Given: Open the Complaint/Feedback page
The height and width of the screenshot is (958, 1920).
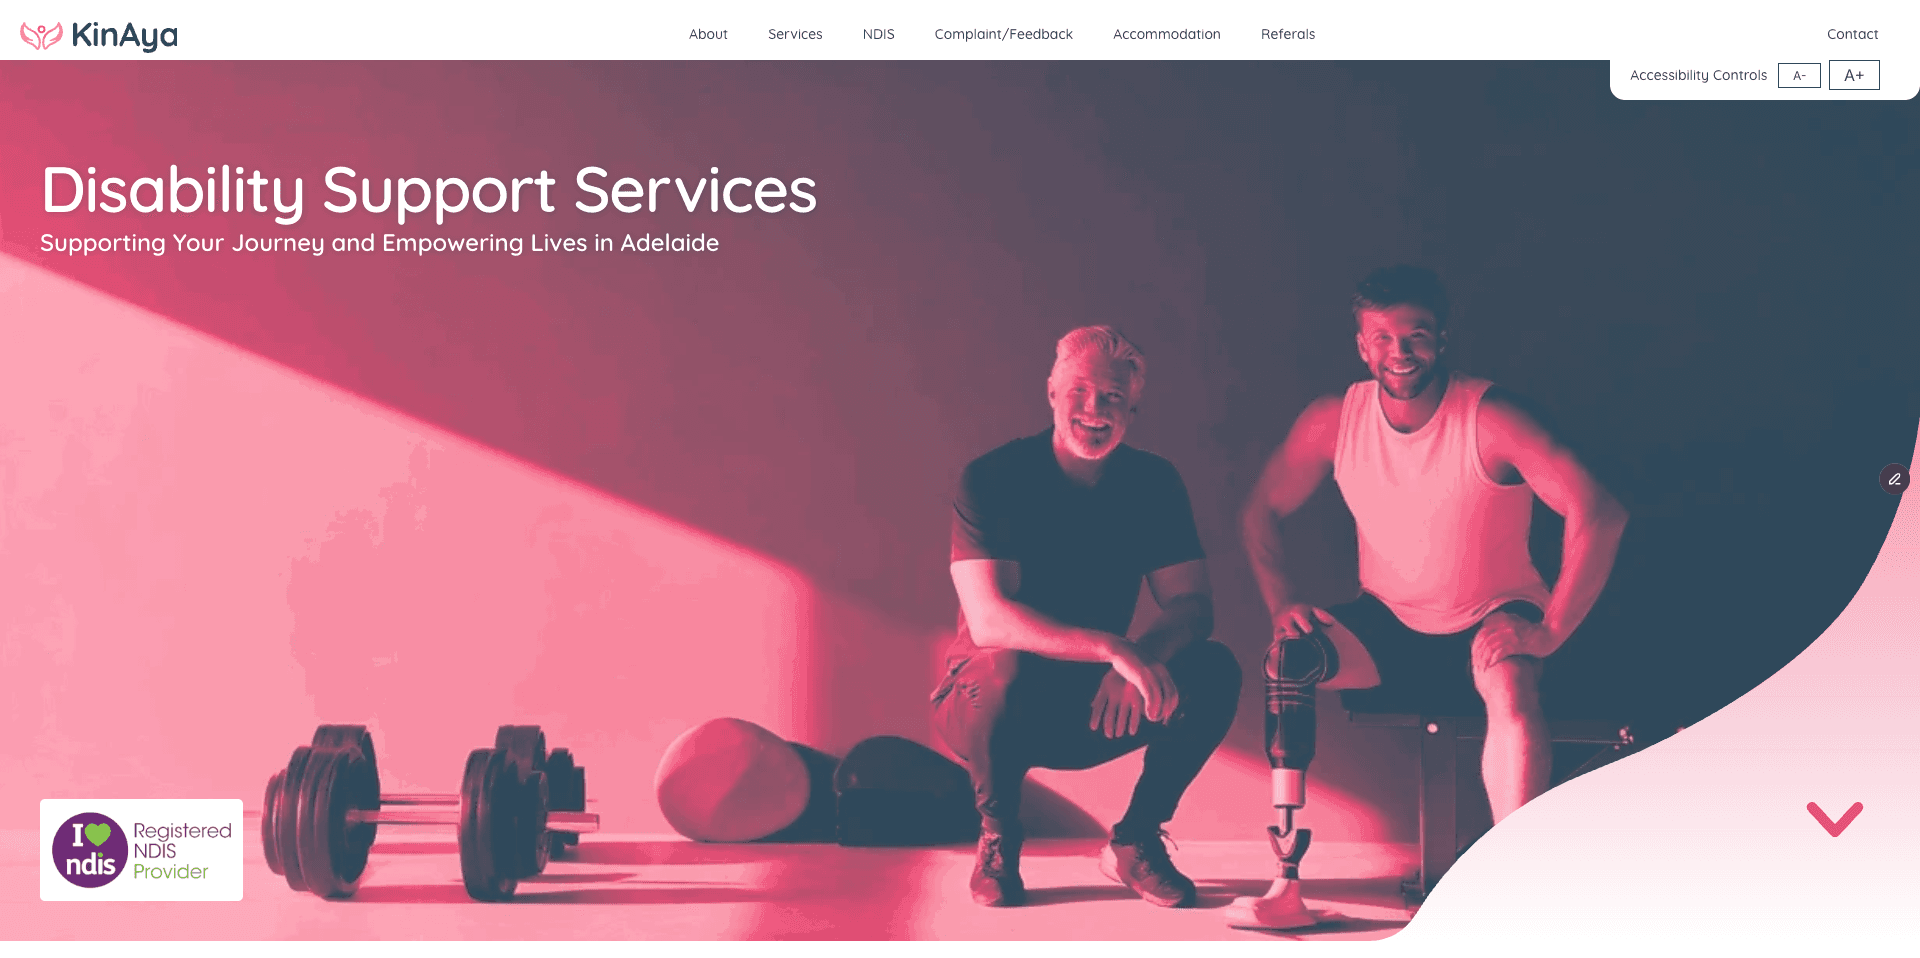Looking at the screenshot, I should click(1003, 34).
